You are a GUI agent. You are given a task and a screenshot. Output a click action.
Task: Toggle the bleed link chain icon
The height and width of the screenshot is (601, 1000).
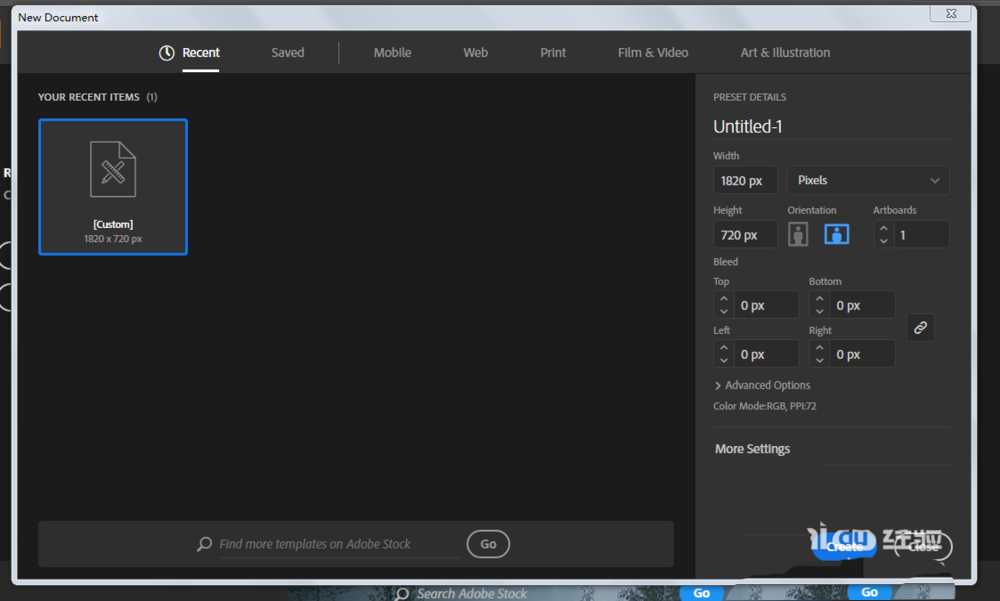point(921,328)
